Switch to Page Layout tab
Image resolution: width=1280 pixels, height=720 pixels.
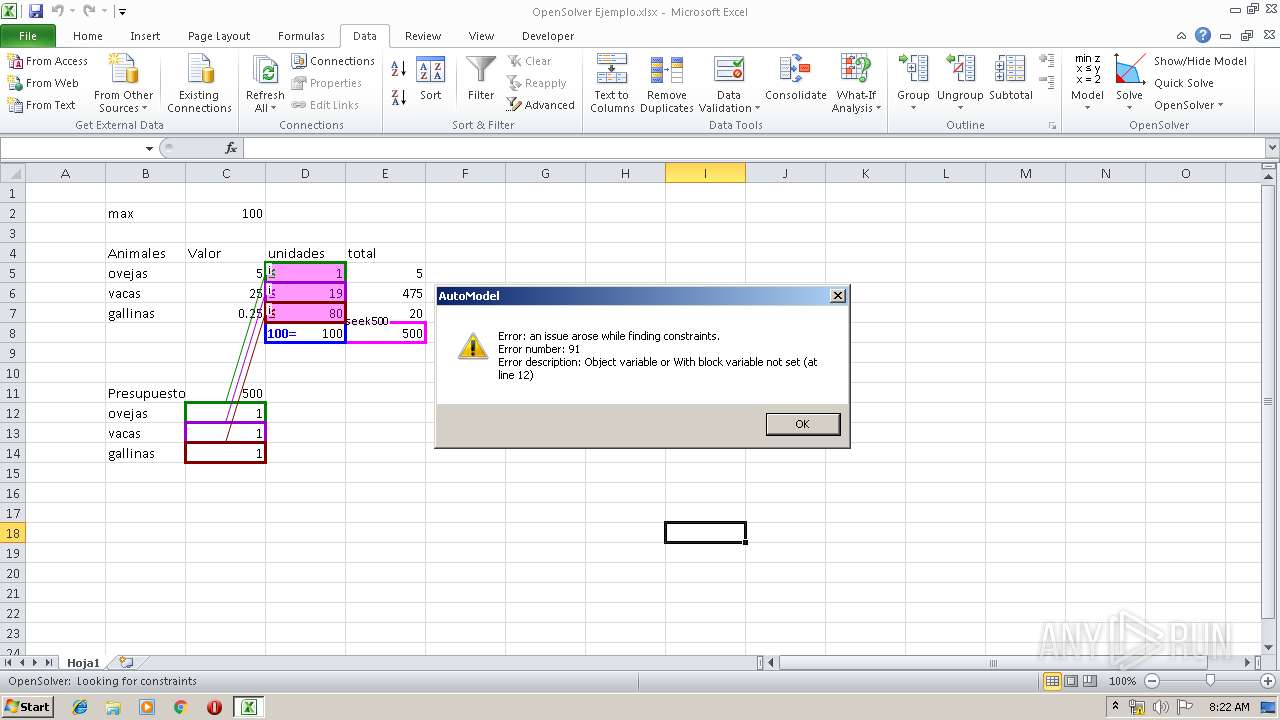pos(219,36)
